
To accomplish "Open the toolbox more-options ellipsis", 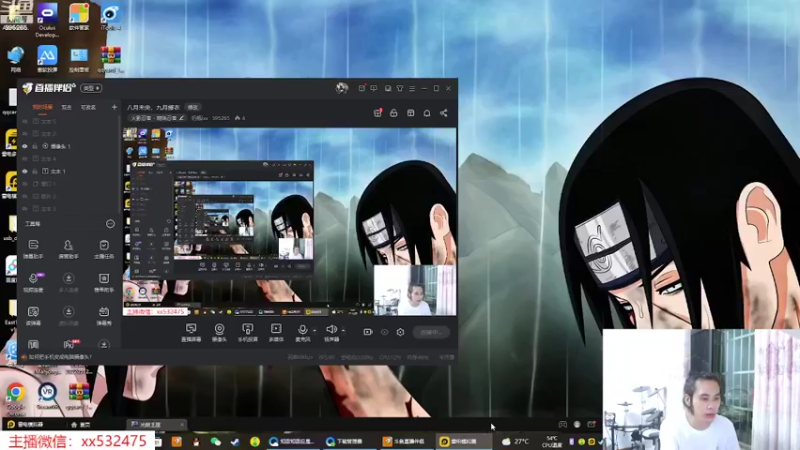I will pyautogui.click(x=110, y=224).
